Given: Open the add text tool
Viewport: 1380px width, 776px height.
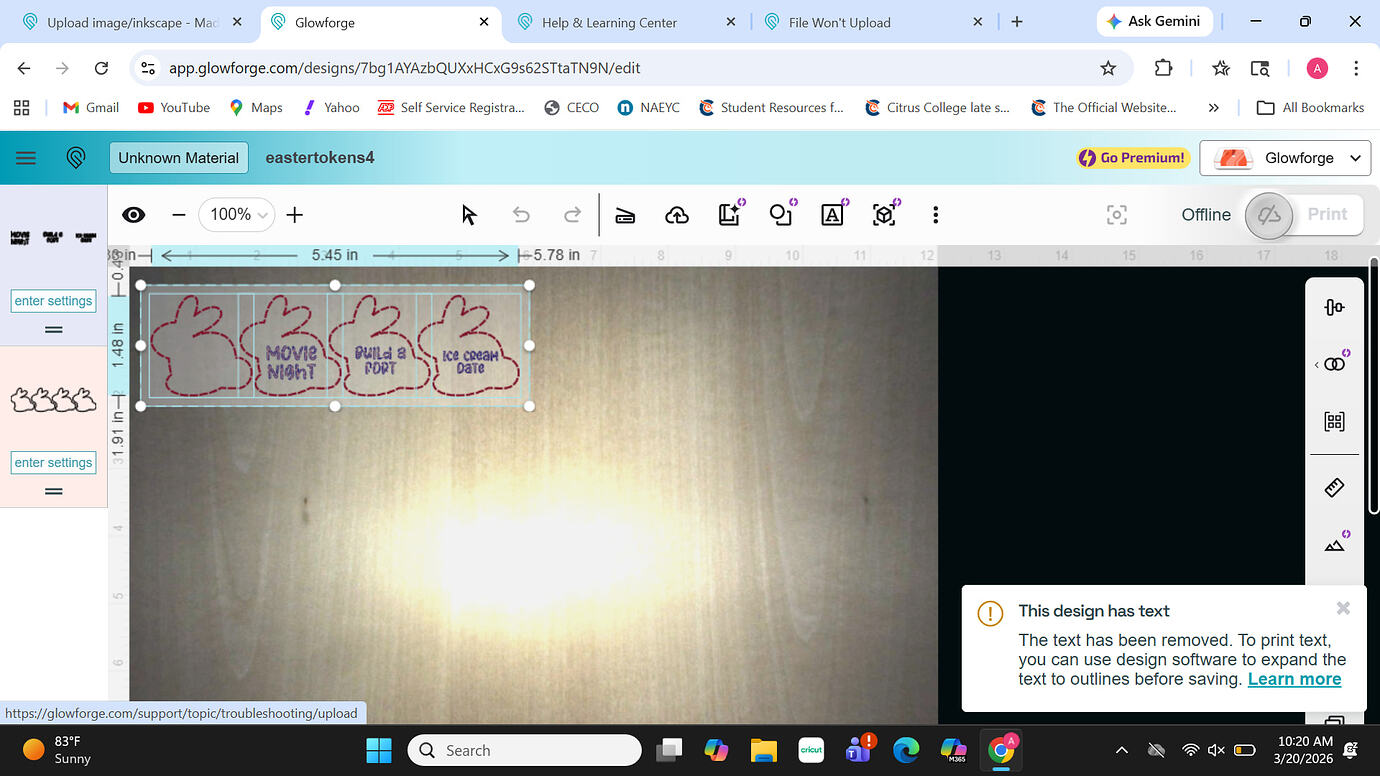Looking at the screenshot, I should click(x=833, y=214).
